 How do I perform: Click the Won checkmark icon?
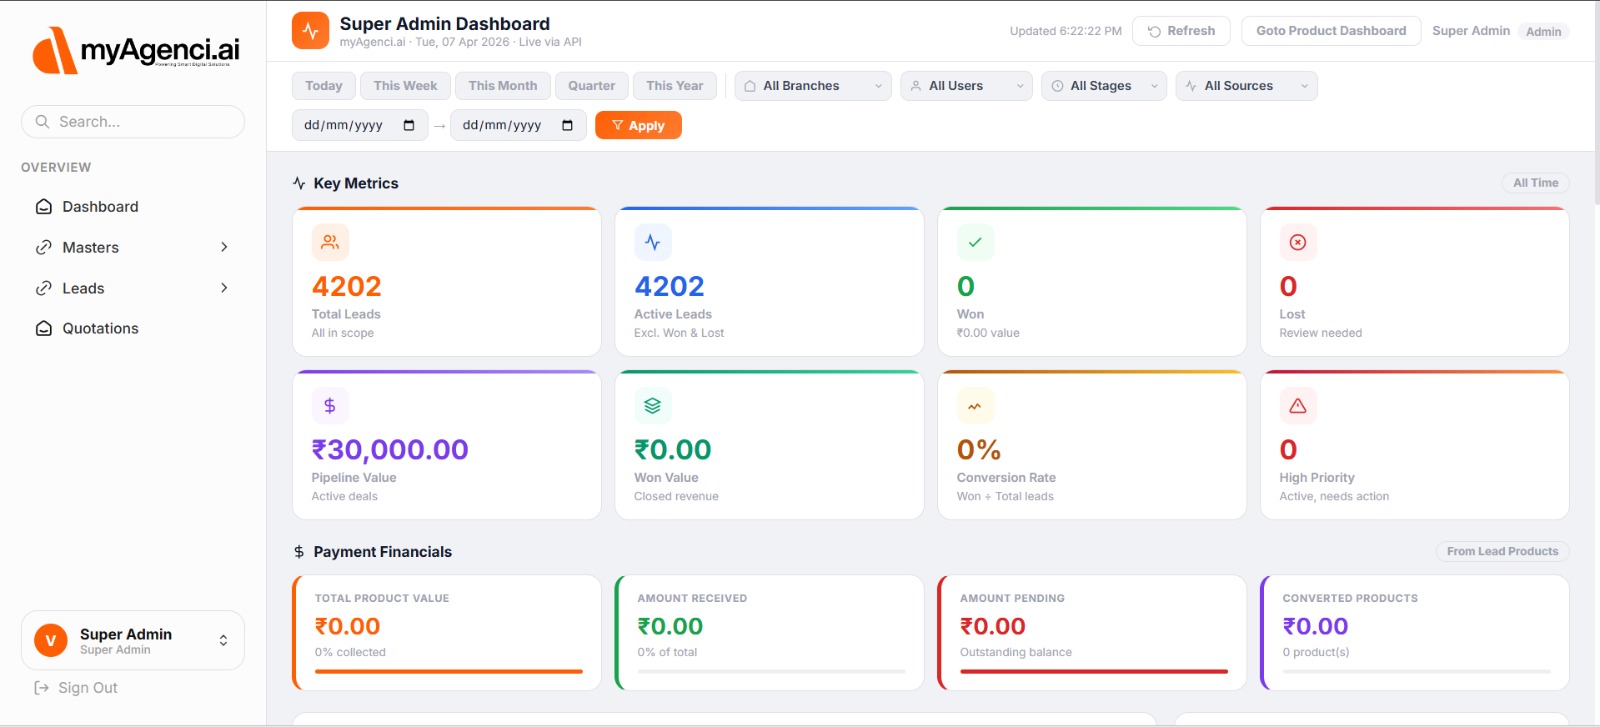tap(975, 242)
